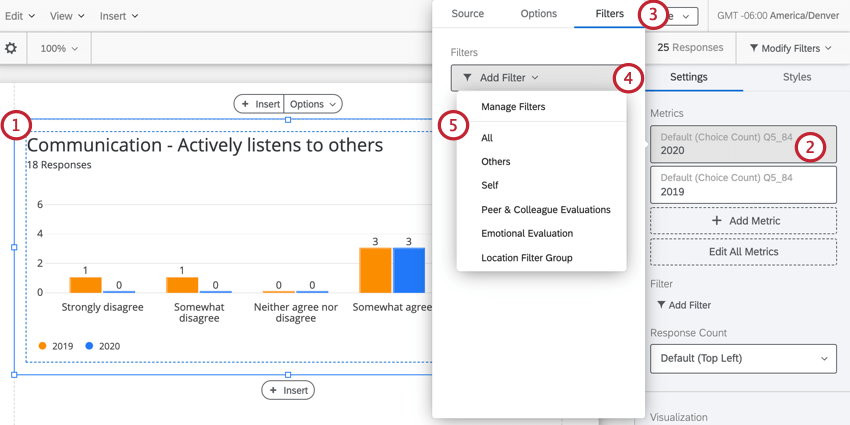Switch to the Source tab
Screen dimensions: 850x425
[x=467, y=14]
